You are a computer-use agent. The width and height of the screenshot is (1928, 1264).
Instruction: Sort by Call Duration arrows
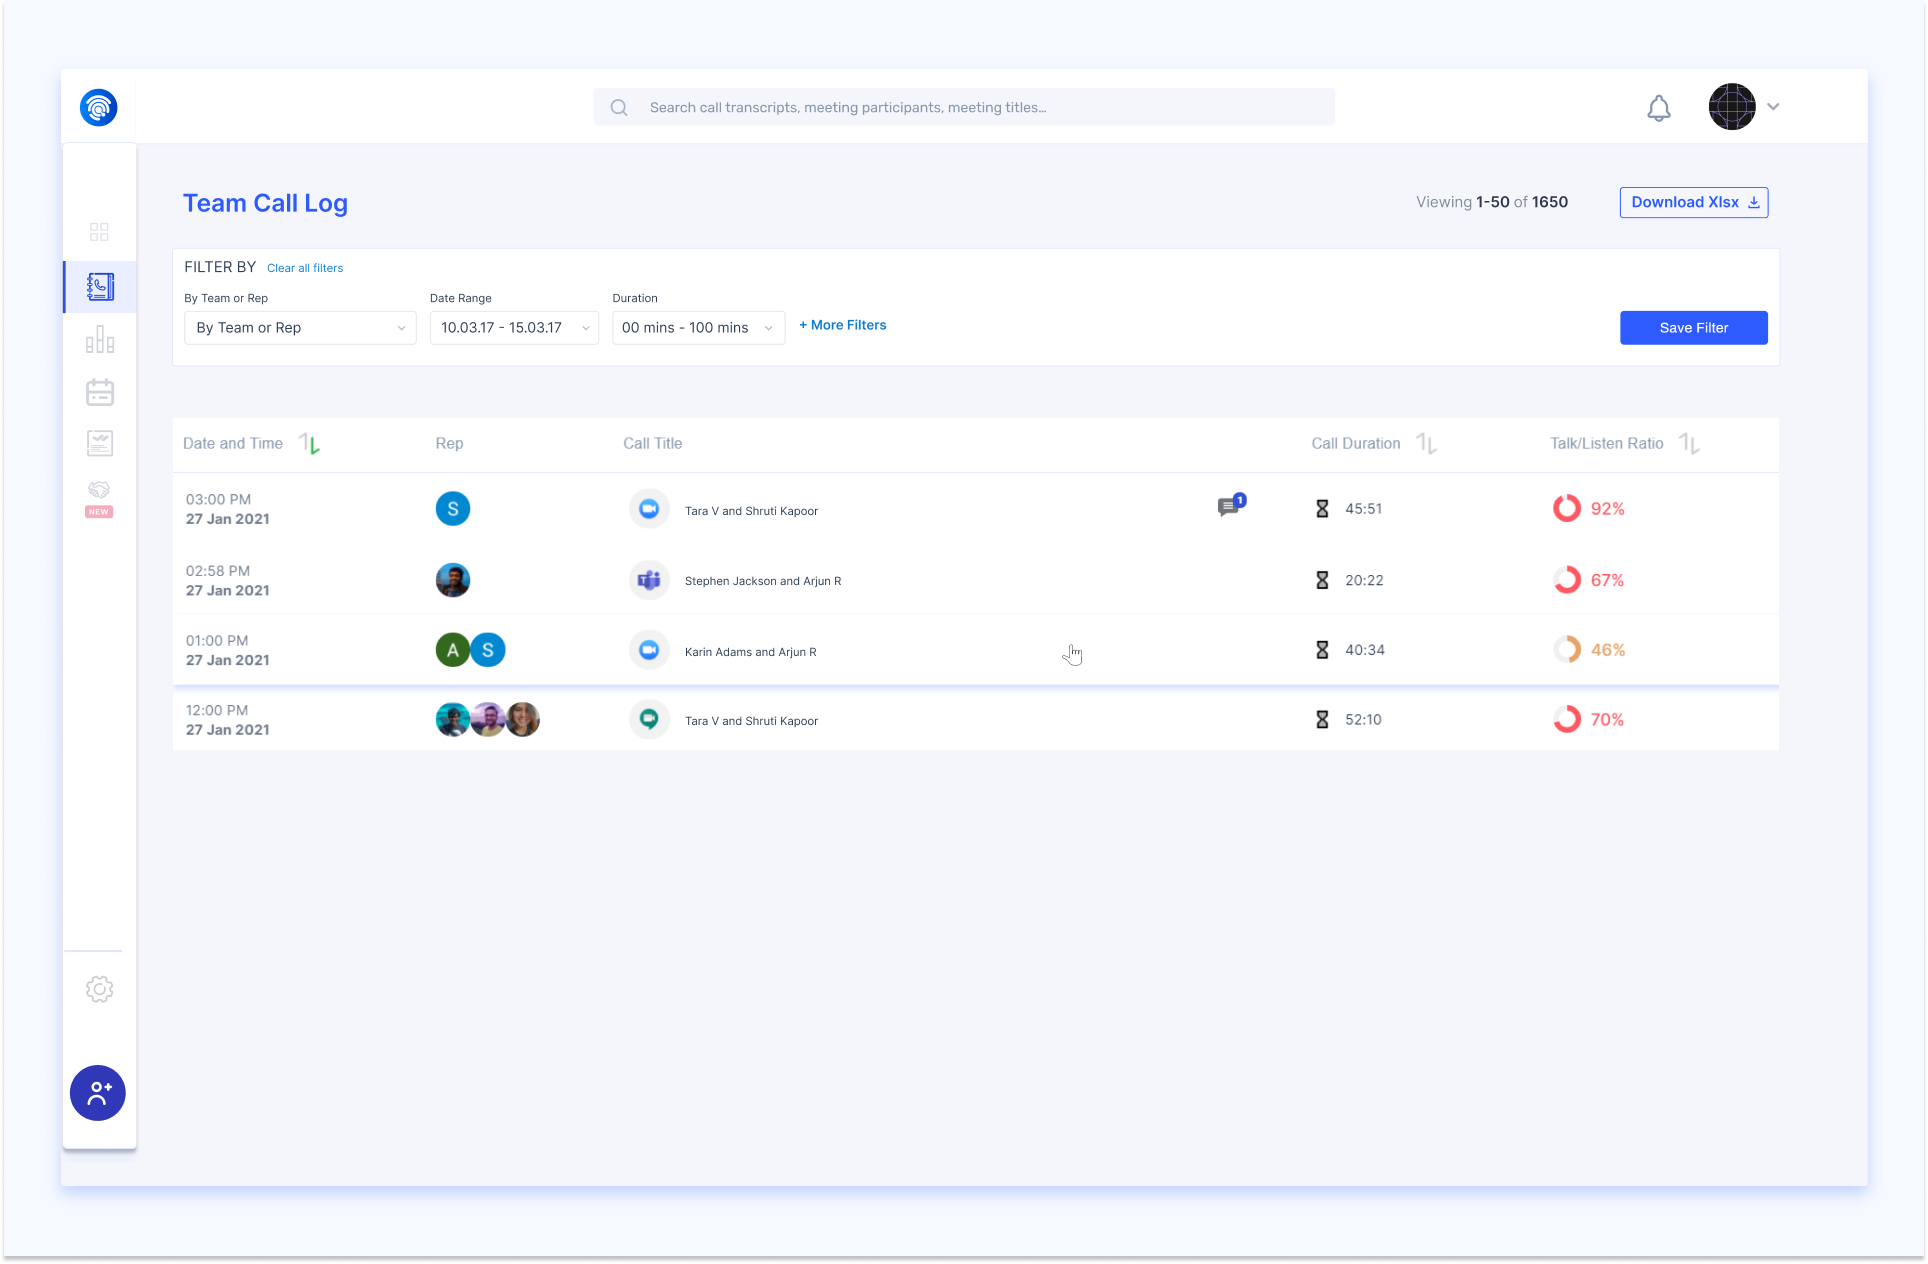[1427, 444]
